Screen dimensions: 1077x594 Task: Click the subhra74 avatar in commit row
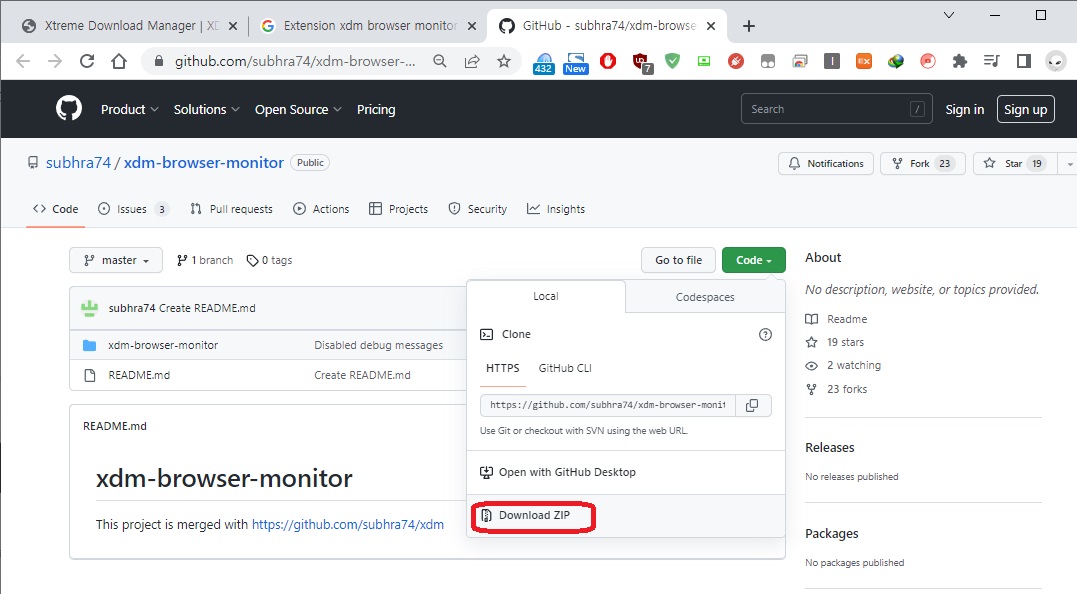[89, 308]
